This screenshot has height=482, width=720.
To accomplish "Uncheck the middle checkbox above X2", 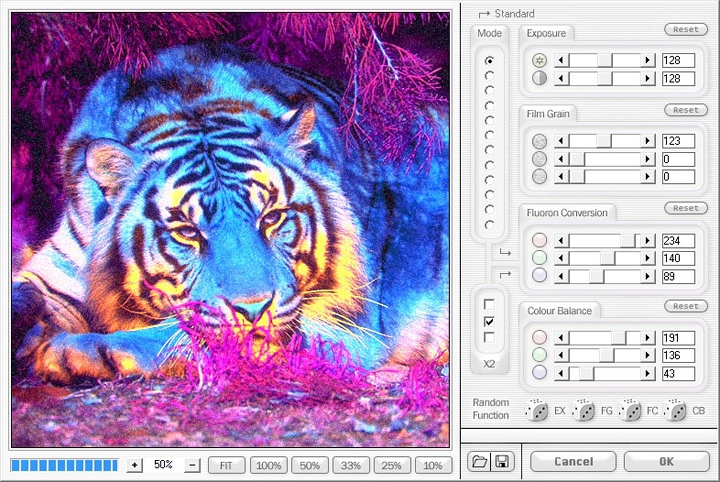I will [489, 321].
